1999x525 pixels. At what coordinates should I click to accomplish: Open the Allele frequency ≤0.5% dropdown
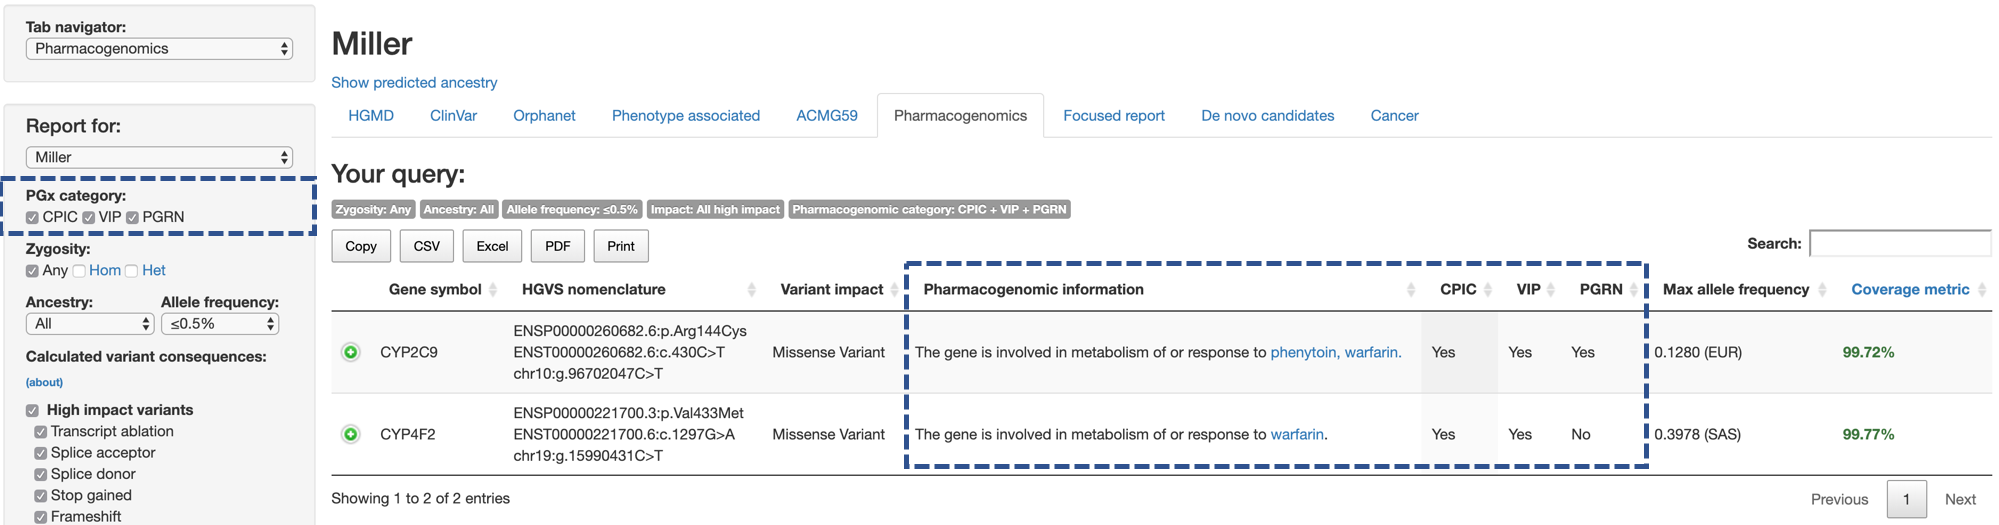pos(220,324)
